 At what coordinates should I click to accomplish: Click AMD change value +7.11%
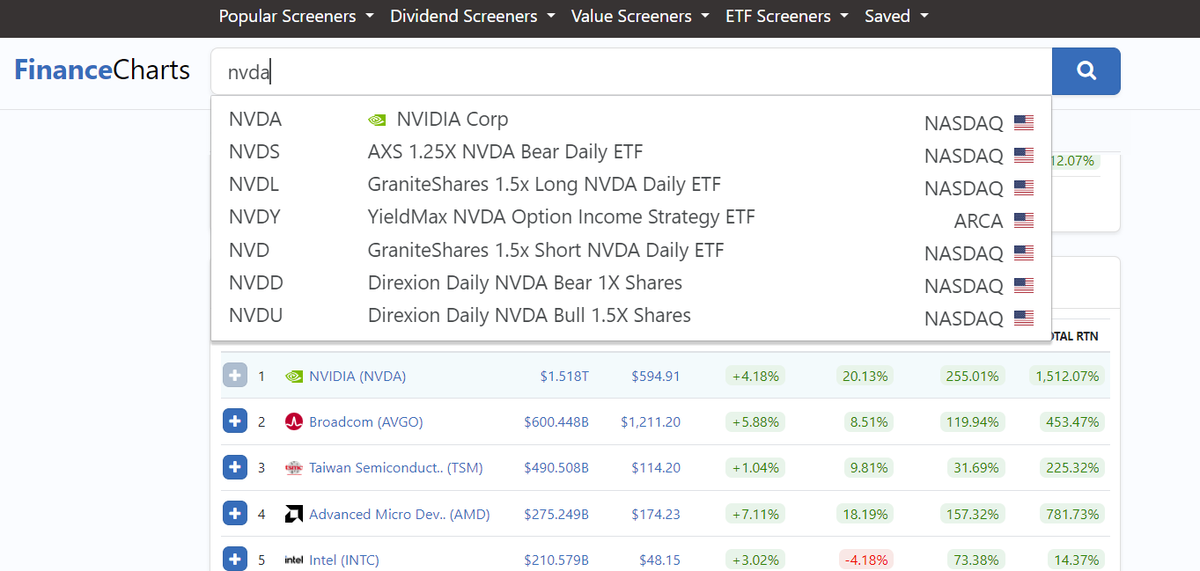756,514
